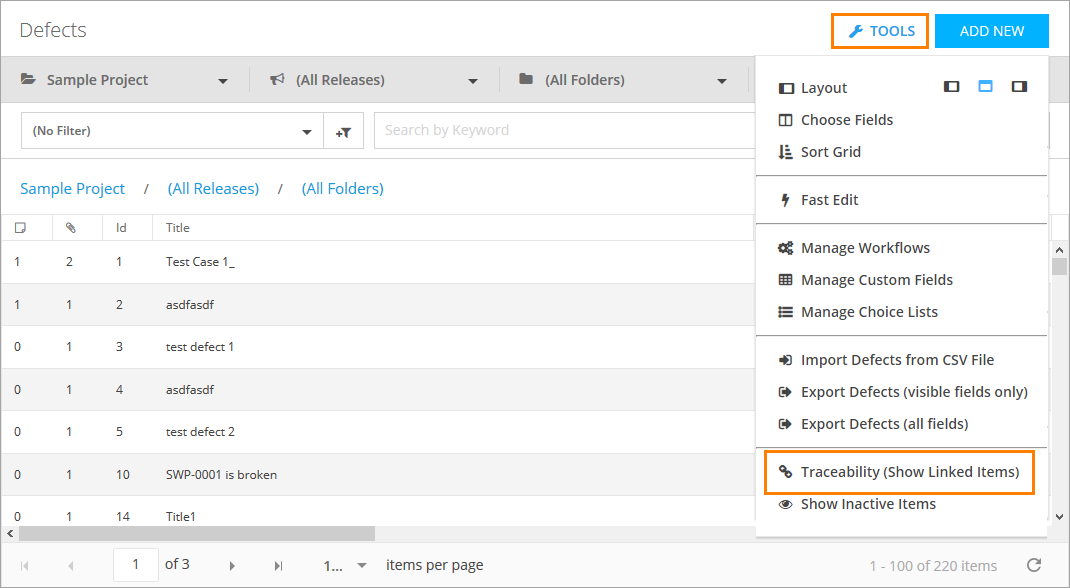Screen dimensions: 1070x588
Task: Toggle Show Inactive Items
Action: pyautogui.click(x=857, y=504)
